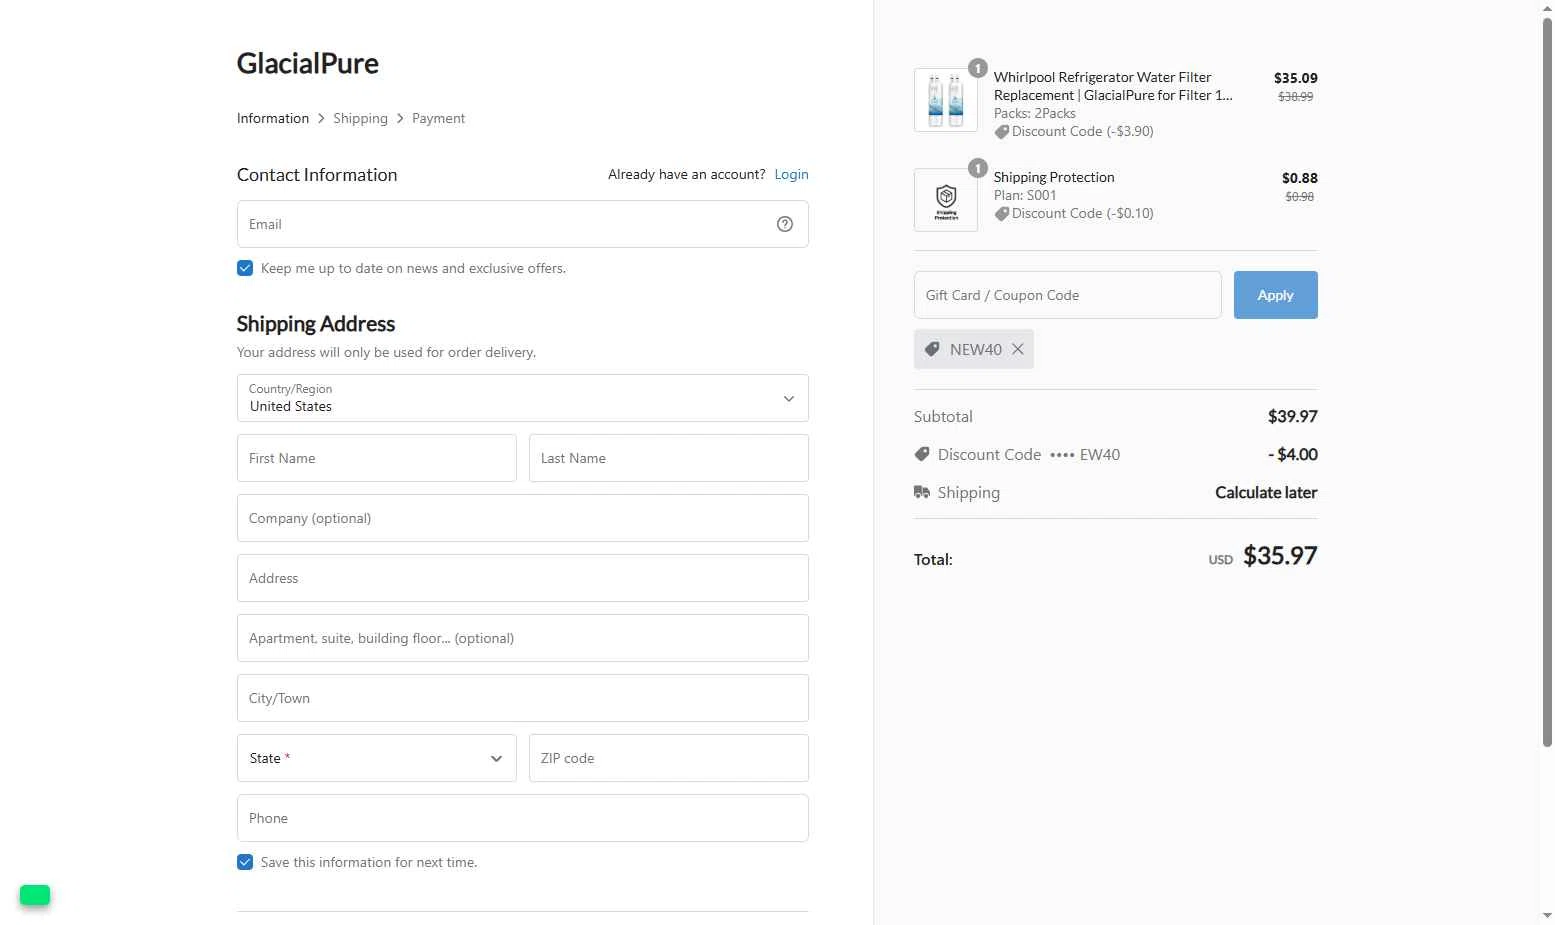Focus the Email input field
The image size is (1555, 925).
point(522,224)
